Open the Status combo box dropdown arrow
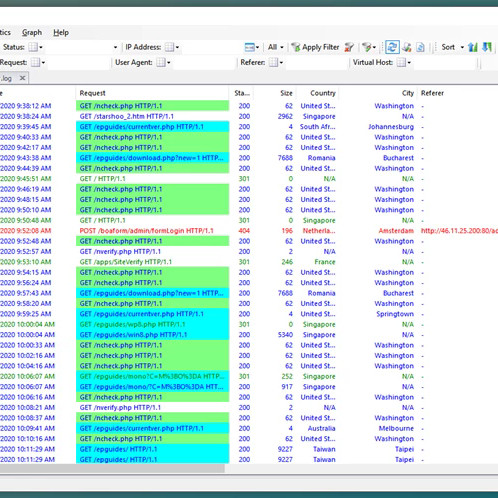This screenshot has width=498, height=498. coord(115,47)
